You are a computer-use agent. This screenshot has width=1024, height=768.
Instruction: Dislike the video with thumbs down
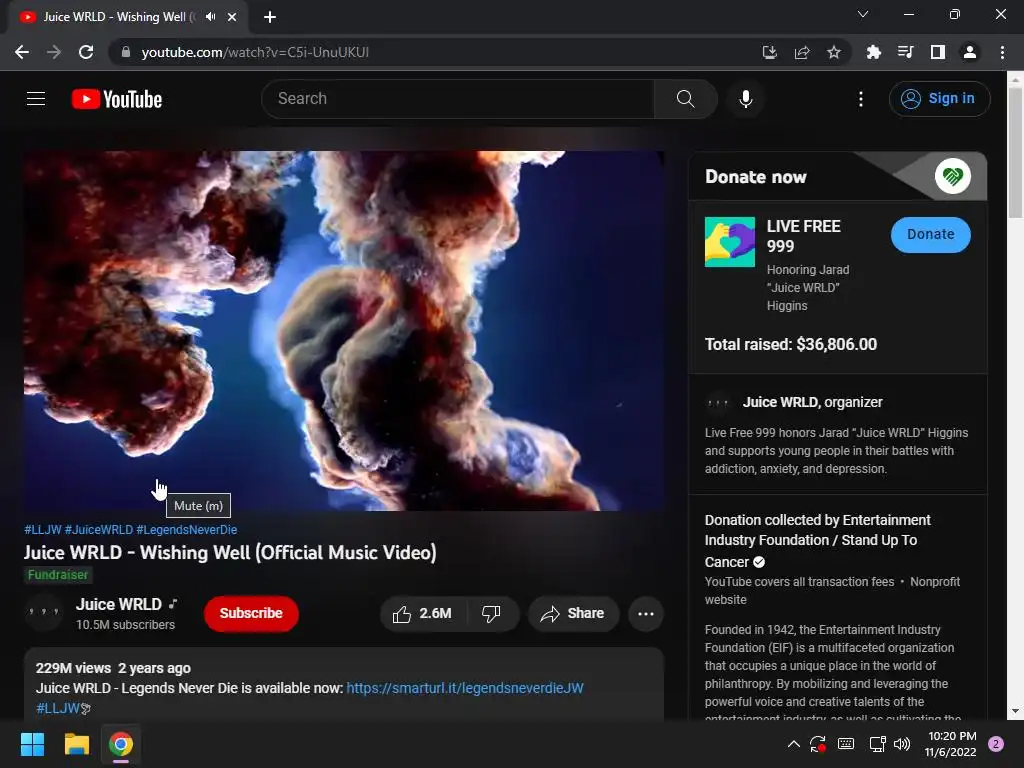[x=492, y=613]
